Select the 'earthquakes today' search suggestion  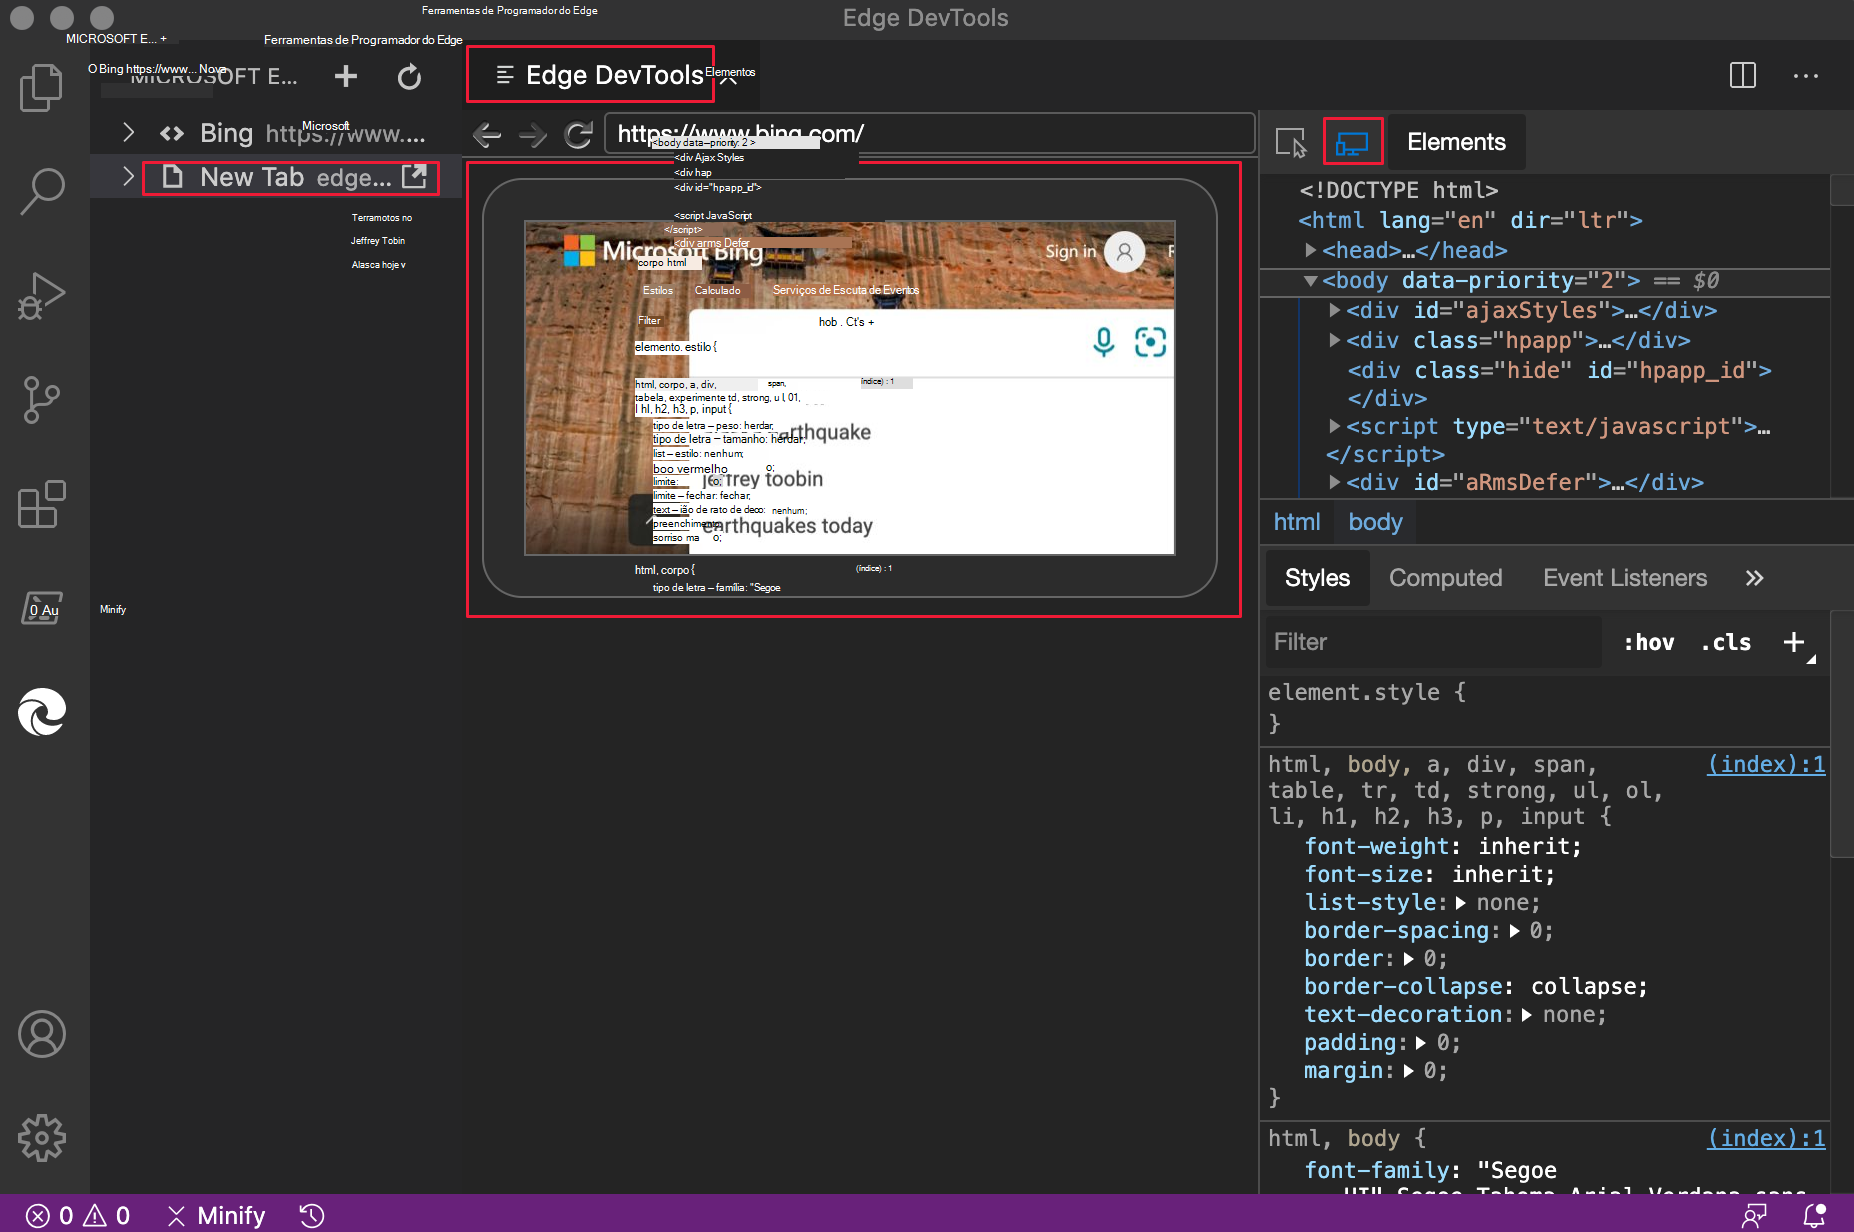787,526
